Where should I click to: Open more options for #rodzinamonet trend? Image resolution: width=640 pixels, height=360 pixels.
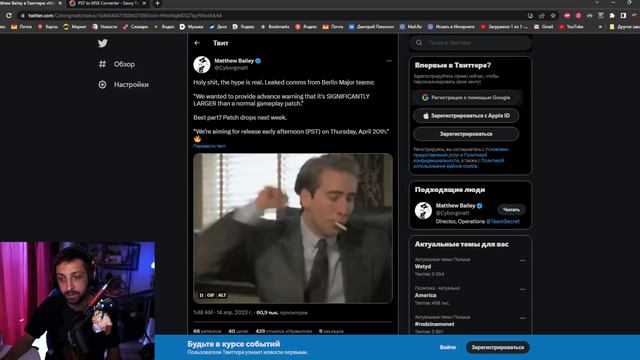tap(522, 318)
